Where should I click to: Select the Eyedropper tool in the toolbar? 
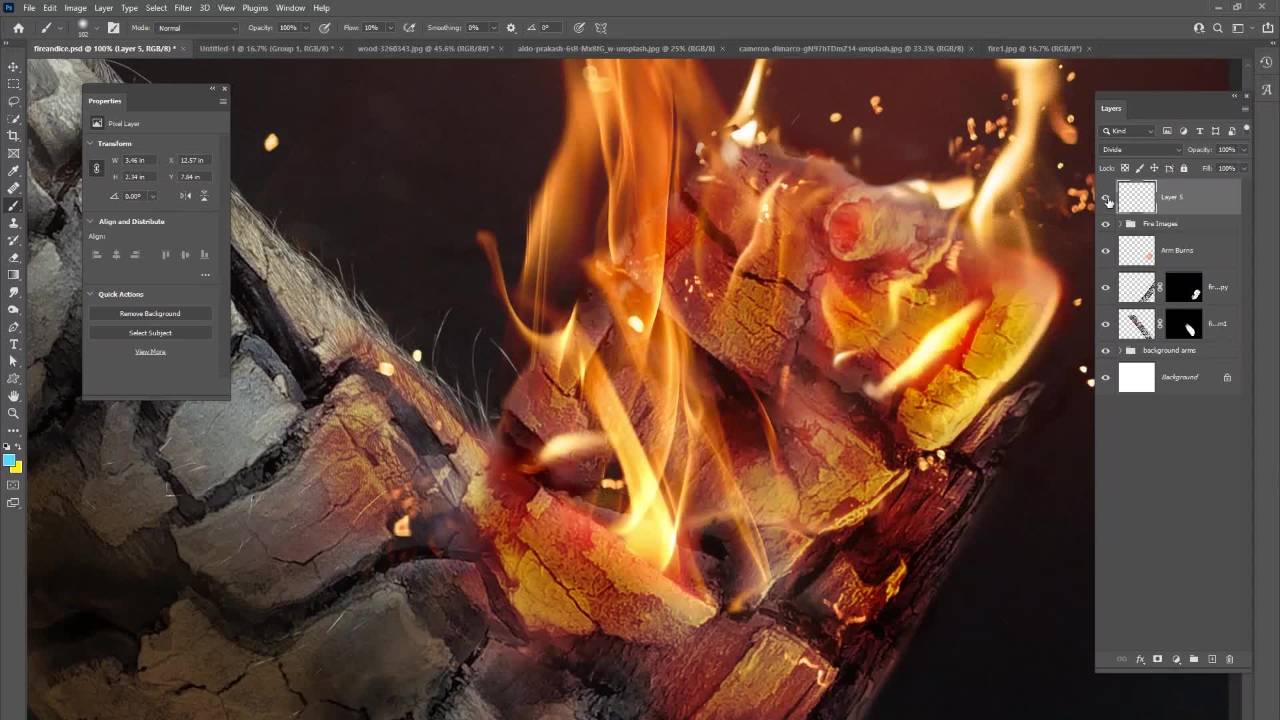pos(13,171)
